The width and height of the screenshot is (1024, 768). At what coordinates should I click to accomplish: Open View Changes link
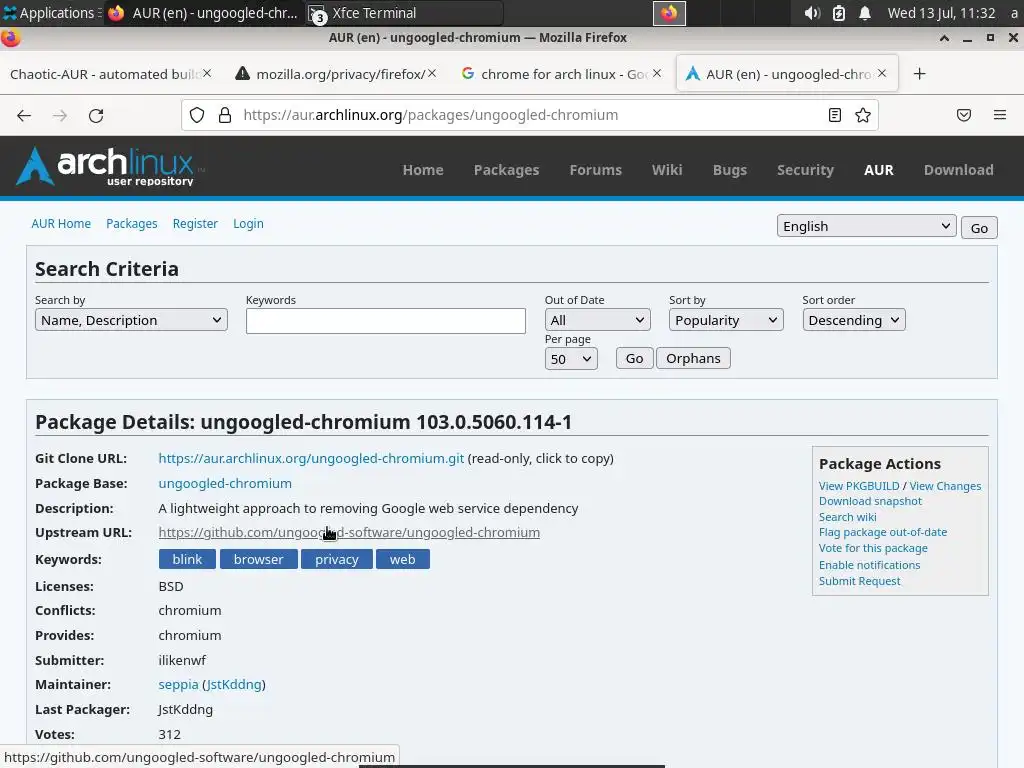[x=945, y=486]
